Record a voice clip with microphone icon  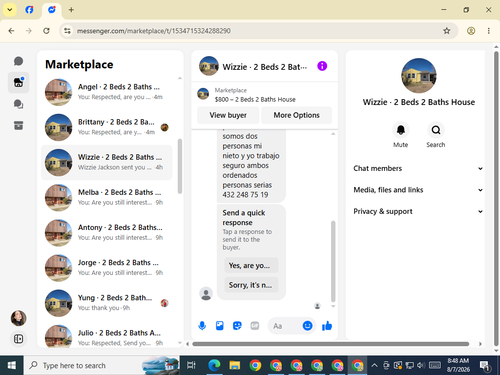tap(202, 326)
